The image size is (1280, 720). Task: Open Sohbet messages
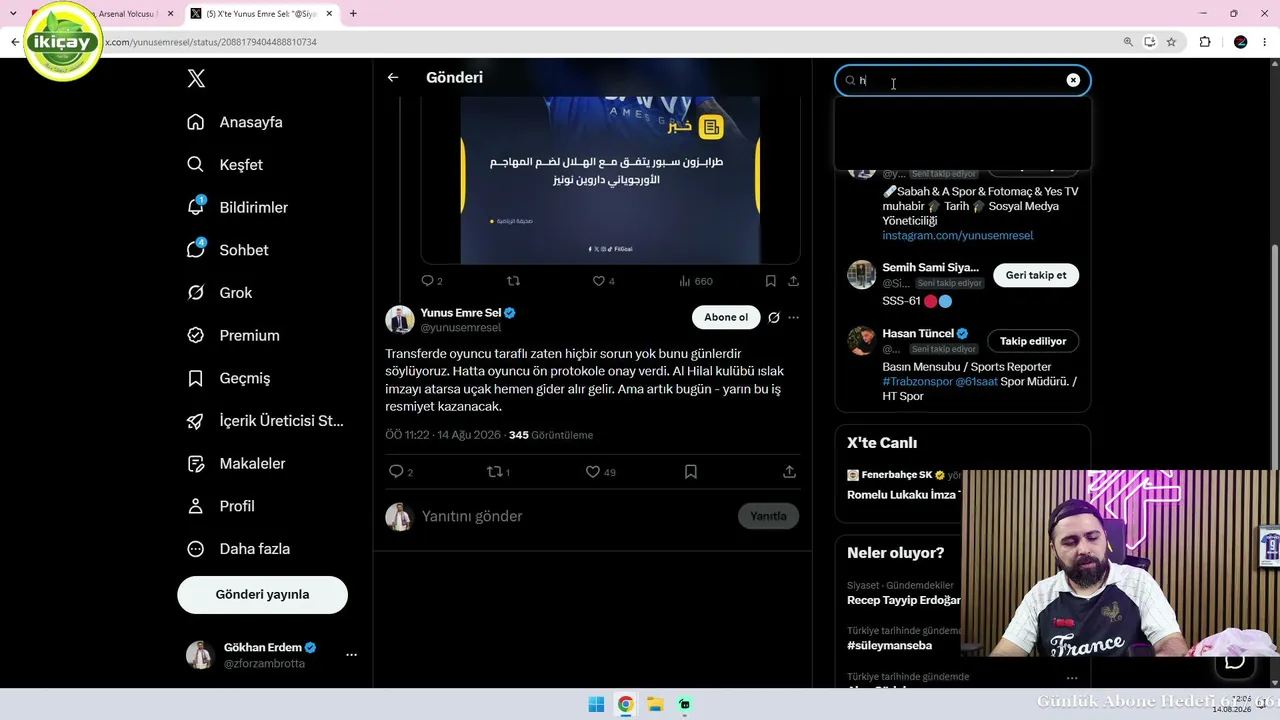[x=227, y=250]
